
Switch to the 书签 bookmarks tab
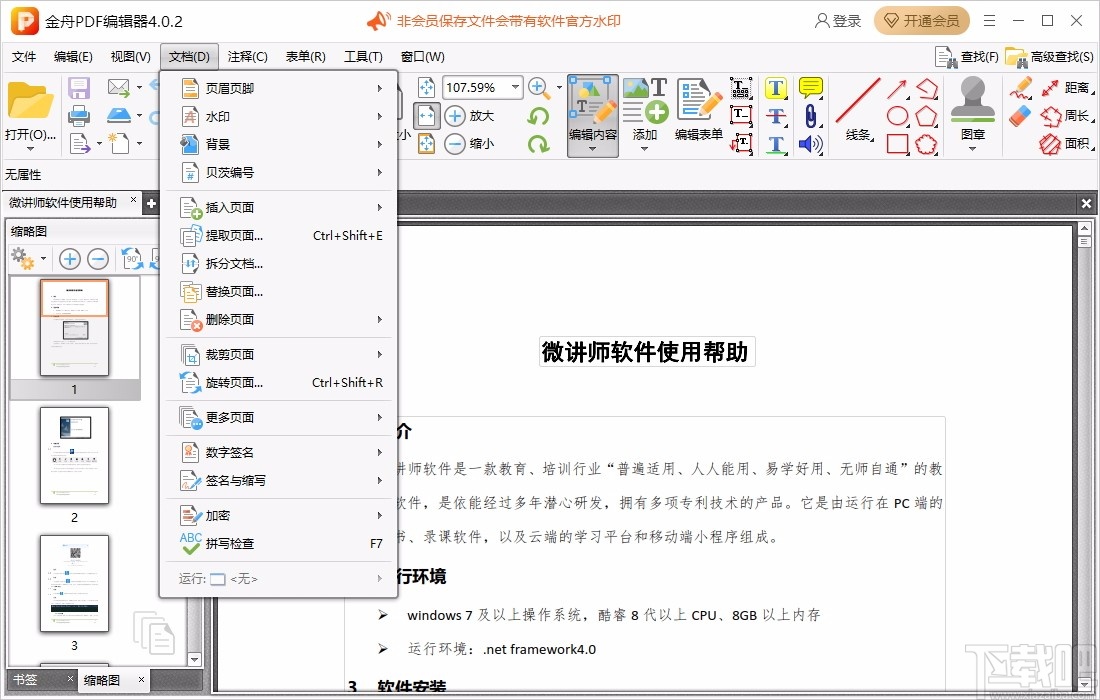(x=24, y=679)
